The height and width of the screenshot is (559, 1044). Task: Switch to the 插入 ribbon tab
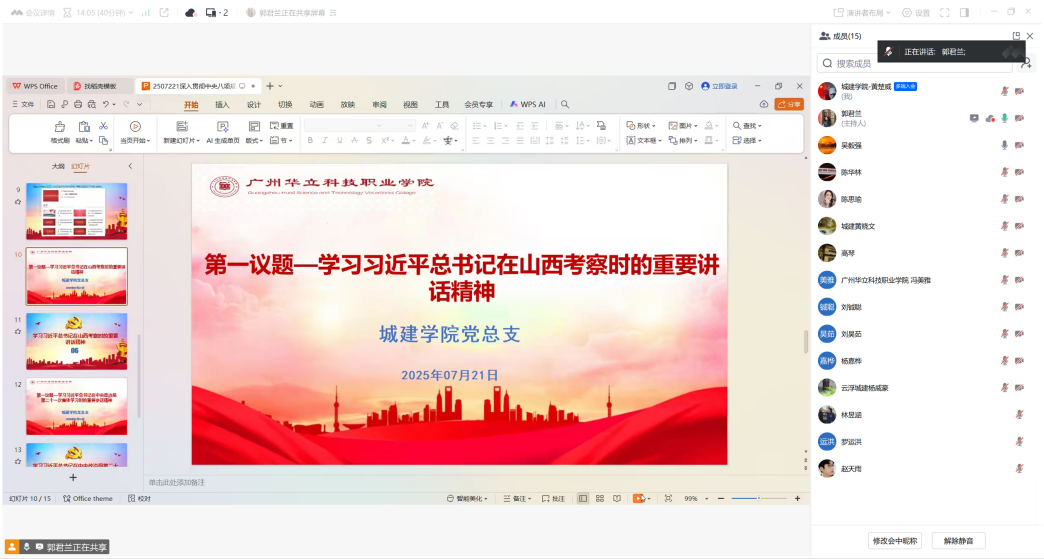click(222, 104)
